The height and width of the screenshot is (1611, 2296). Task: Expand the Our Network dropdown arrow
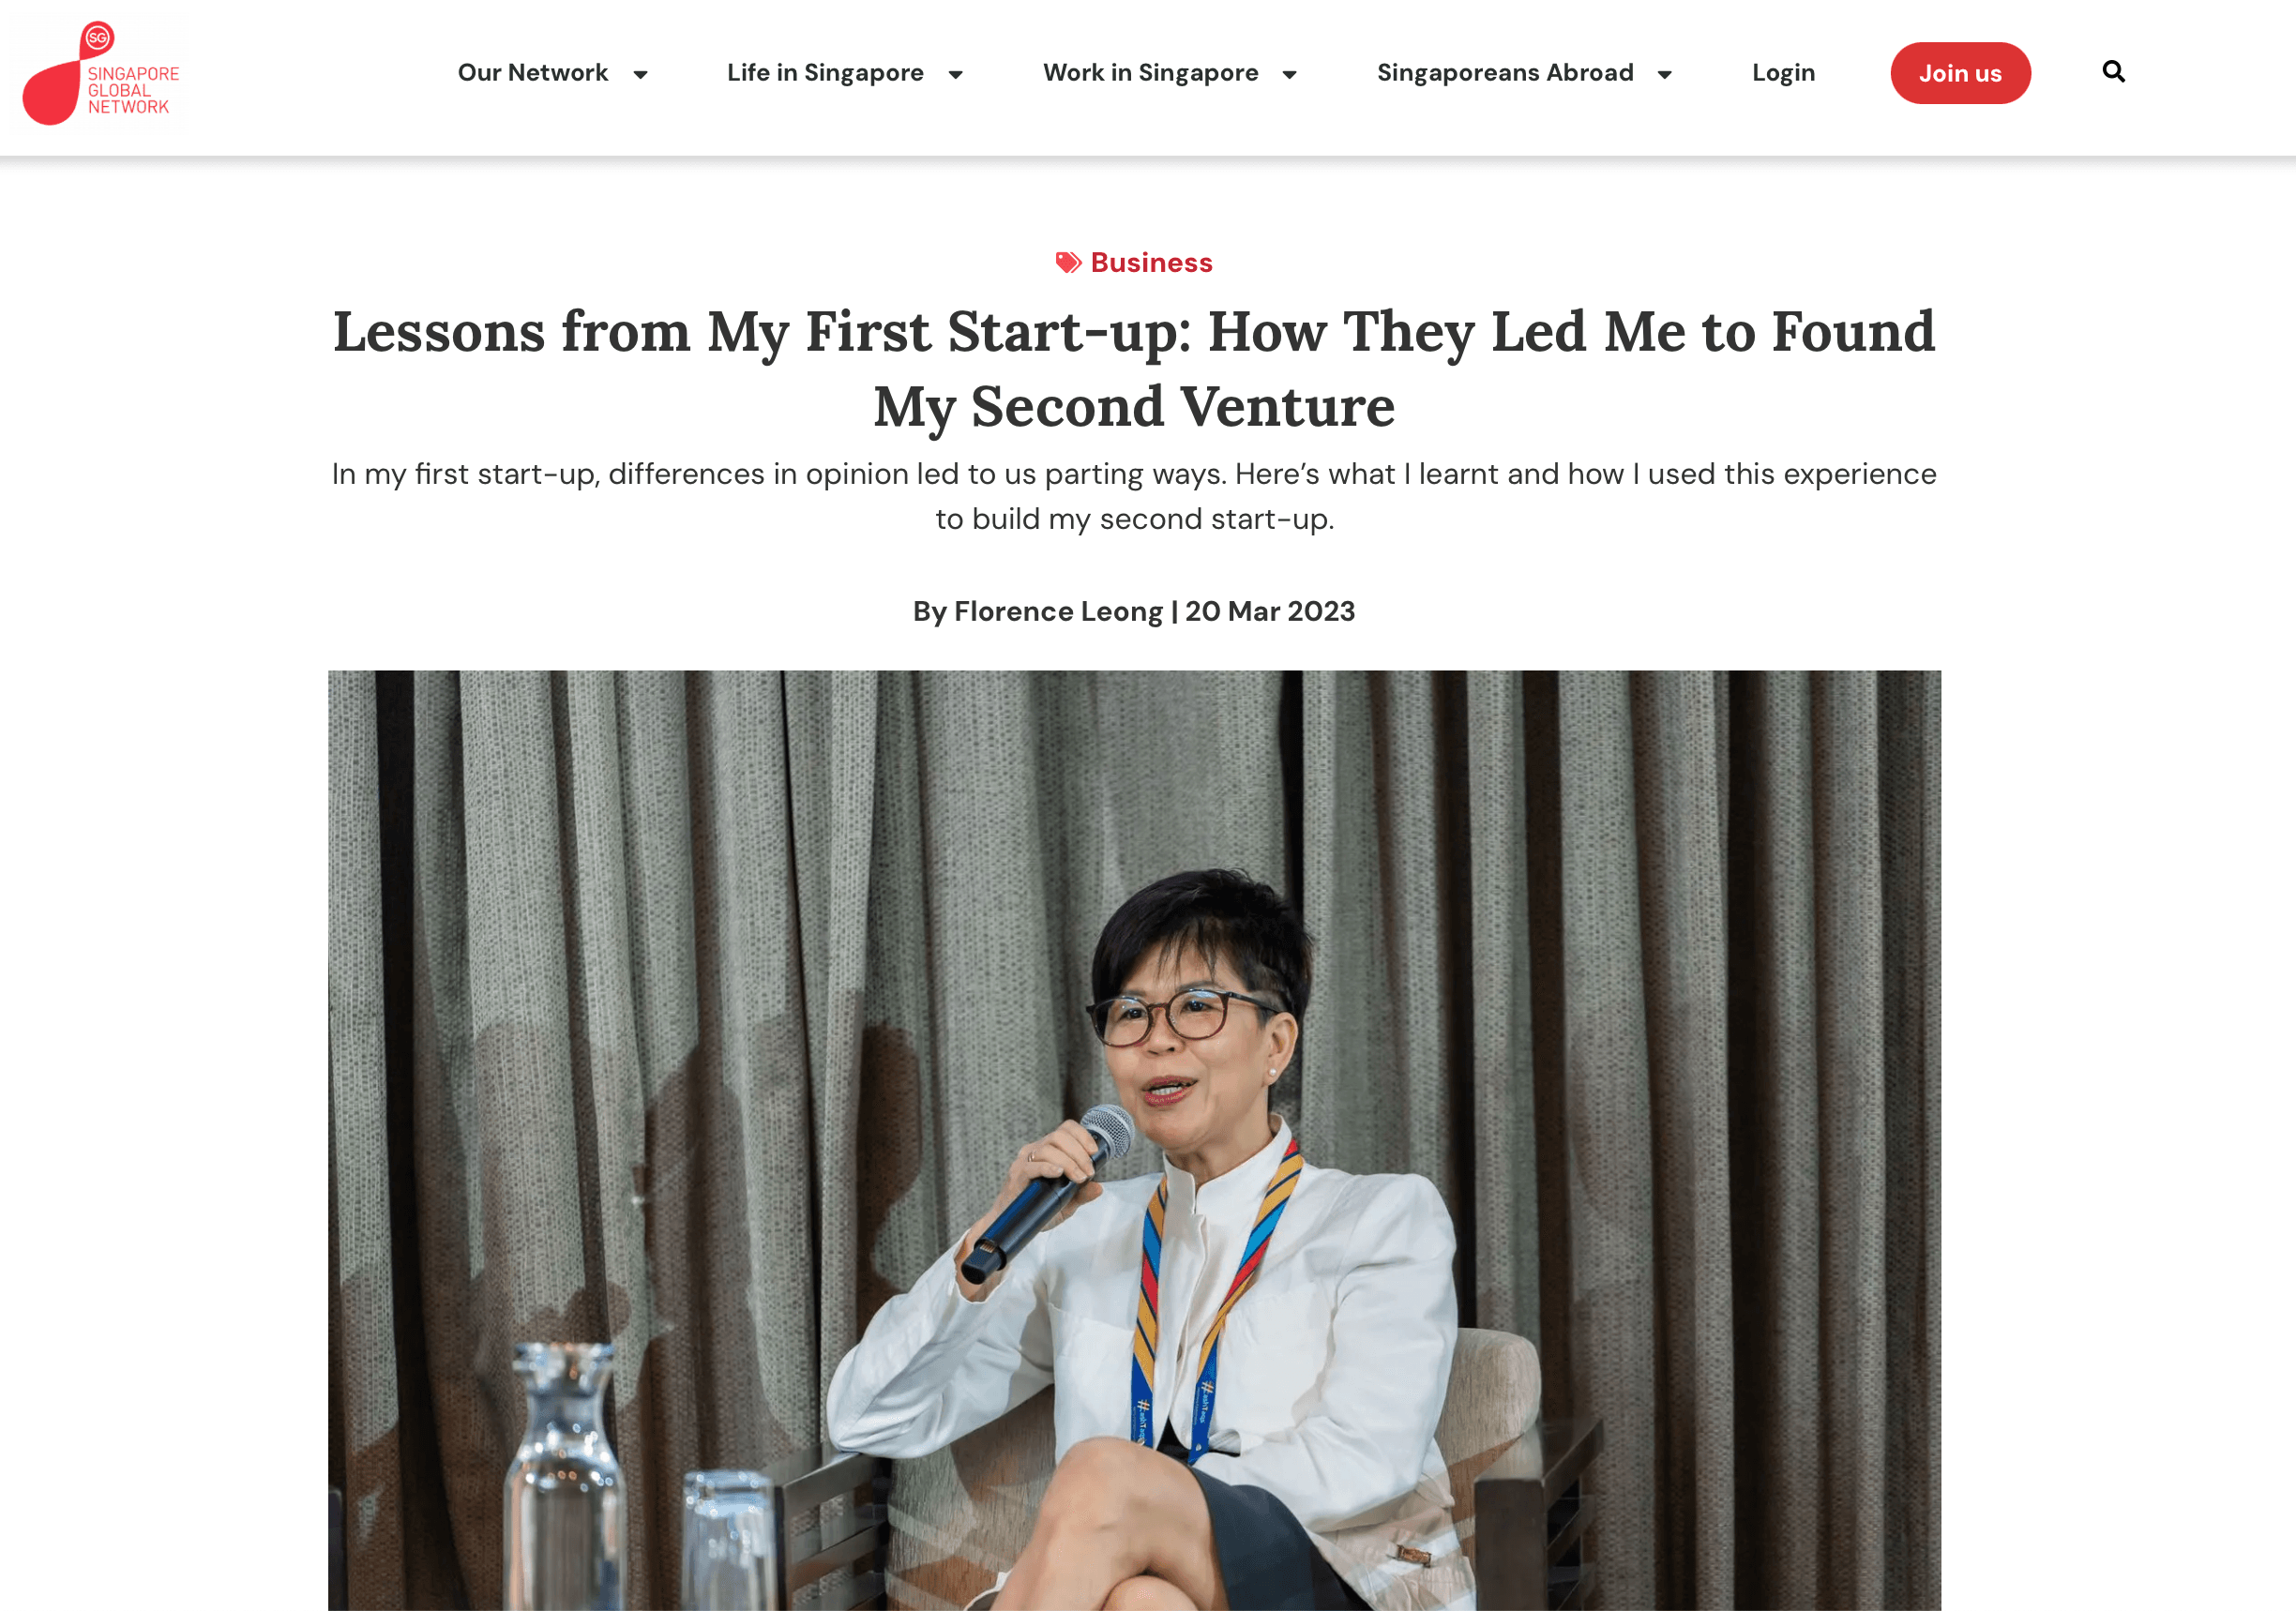640,74
